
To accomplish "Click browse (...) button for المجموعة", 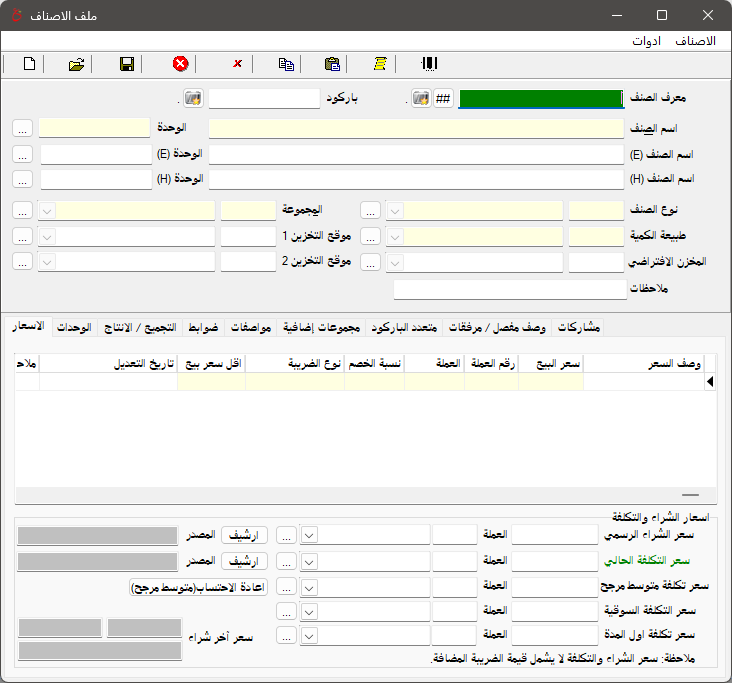I will point(22,211).
